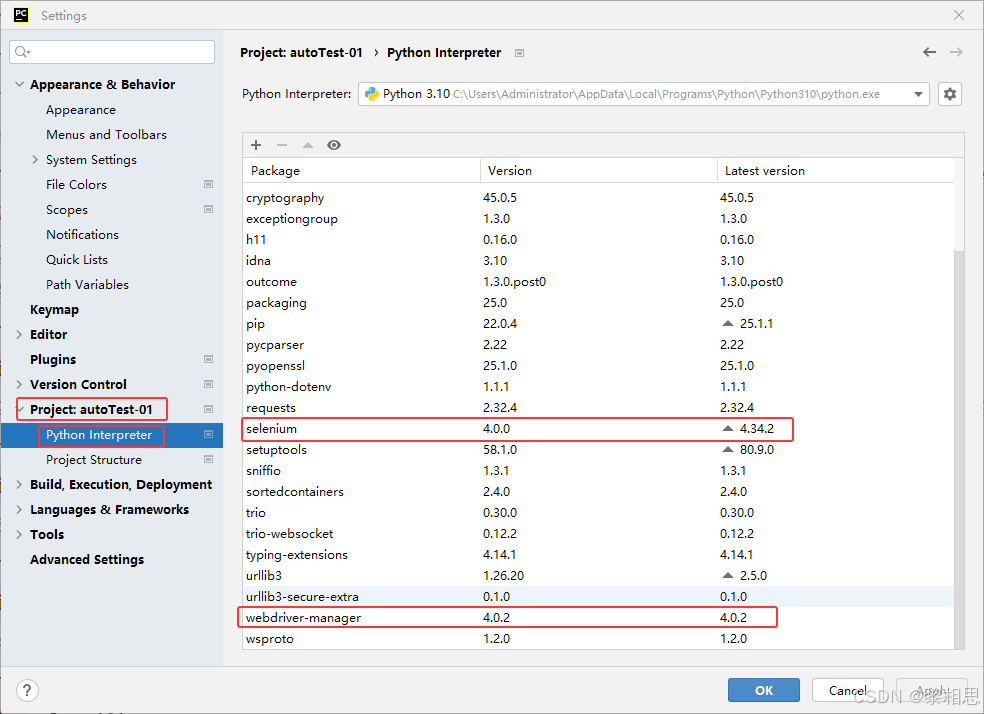Open the interpreter gear settings icon
The image size is (984, 714).
click(x=949, y=94)
